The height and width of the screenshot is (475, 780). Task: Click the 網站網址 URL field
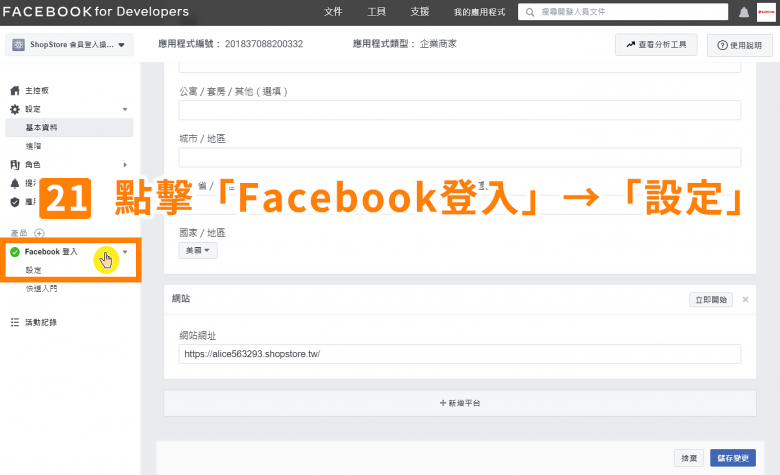460,354
